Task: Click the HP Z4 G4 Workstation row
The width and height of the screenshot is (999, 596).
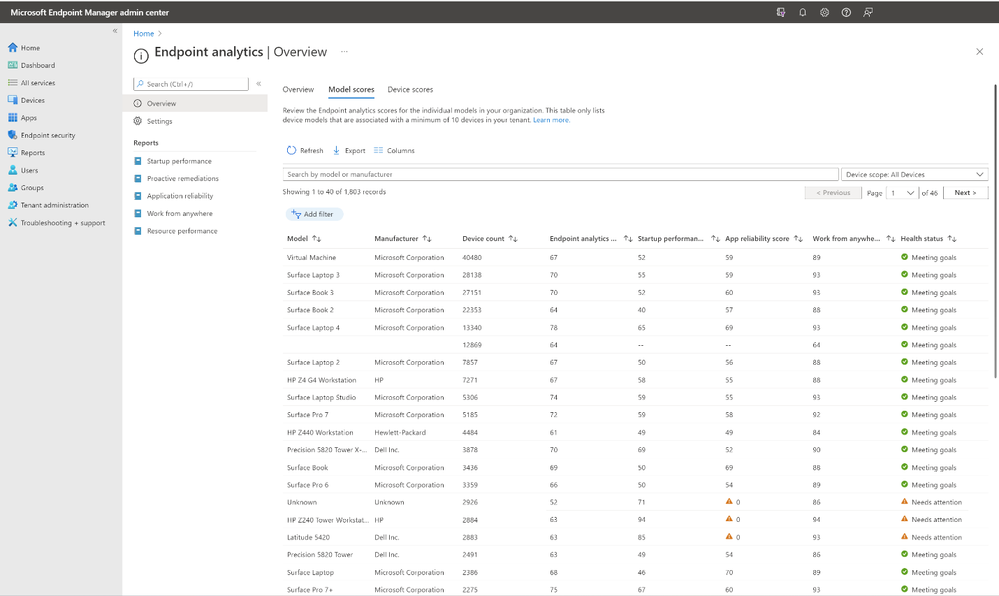Action: [x=635, y=380]
